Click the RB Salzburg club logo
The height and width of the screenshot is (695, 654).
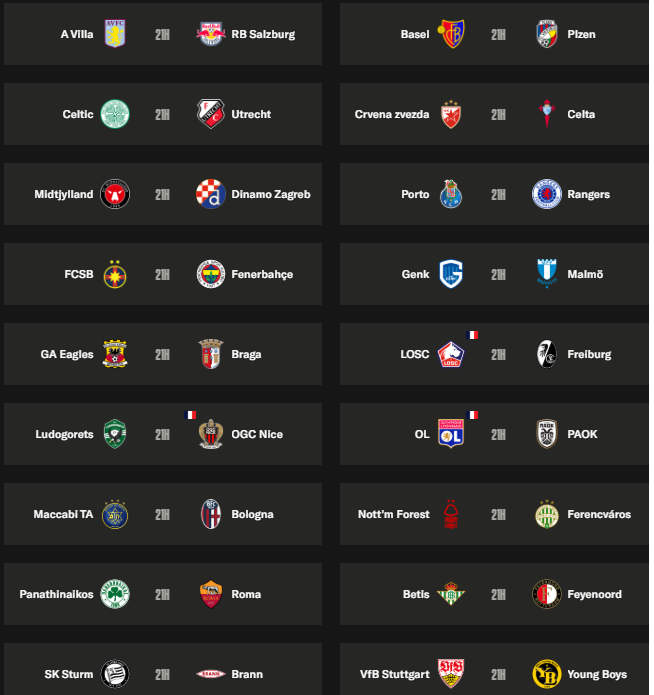tap(211, 34)
